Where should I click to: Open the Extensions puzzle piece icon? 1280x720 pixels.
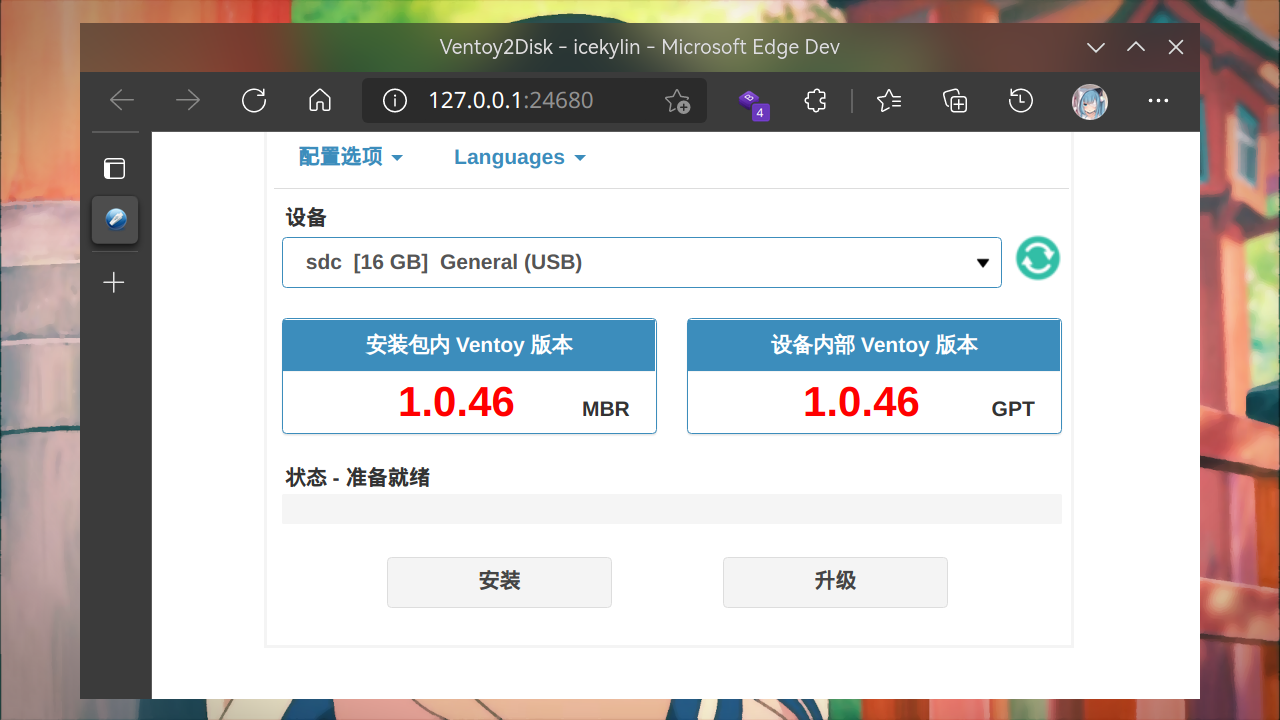pos(816,100)
